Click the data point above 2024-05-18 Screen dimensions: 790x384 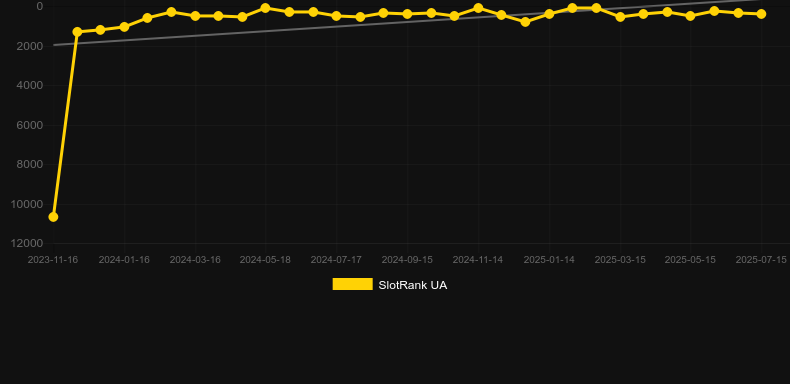[x=266, y=8]
